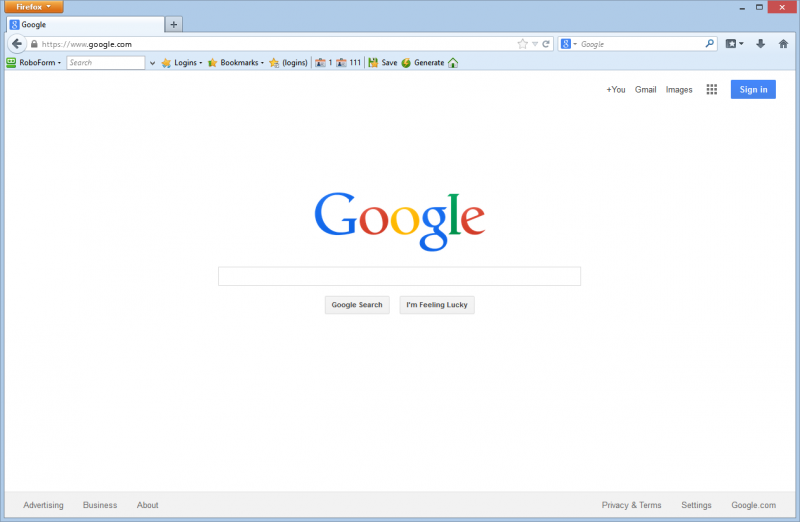800x522 pixels.
Task: Open the About footer link
Action: (x=147, y=505)
